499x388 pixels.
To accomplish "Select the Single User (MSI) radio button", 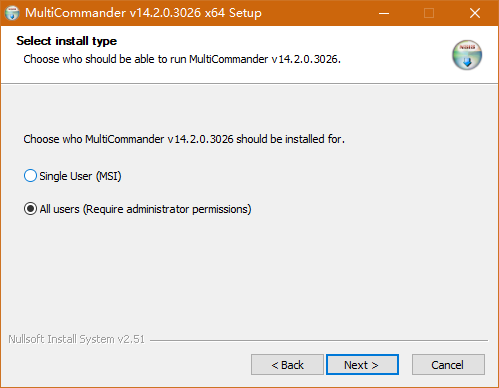I will [x=30, y=176].
